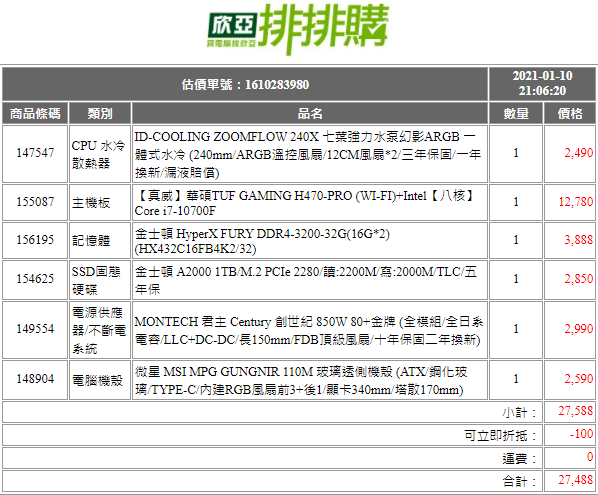Click the 電源供應器/不斷電系統 category cell
The image size is (598, 495).
(100, 330)
